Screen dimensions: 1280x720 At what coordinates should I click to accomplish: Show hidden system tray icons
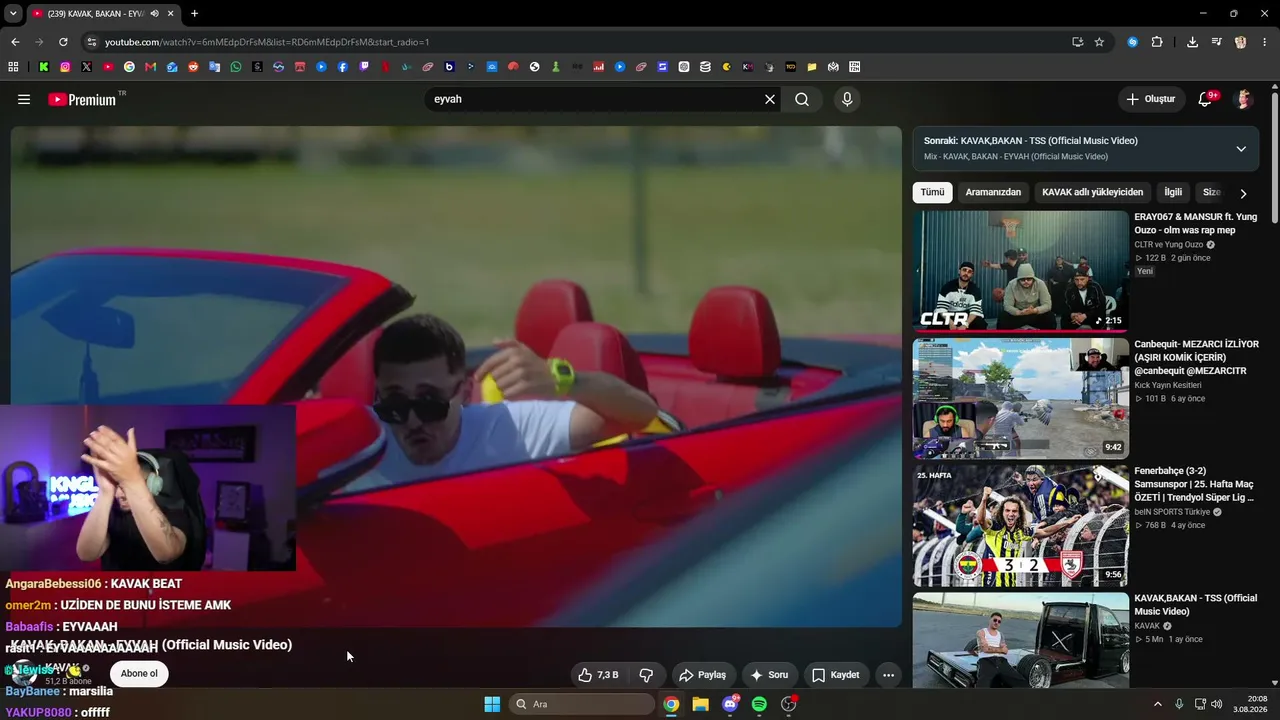tap(1158, 704)
